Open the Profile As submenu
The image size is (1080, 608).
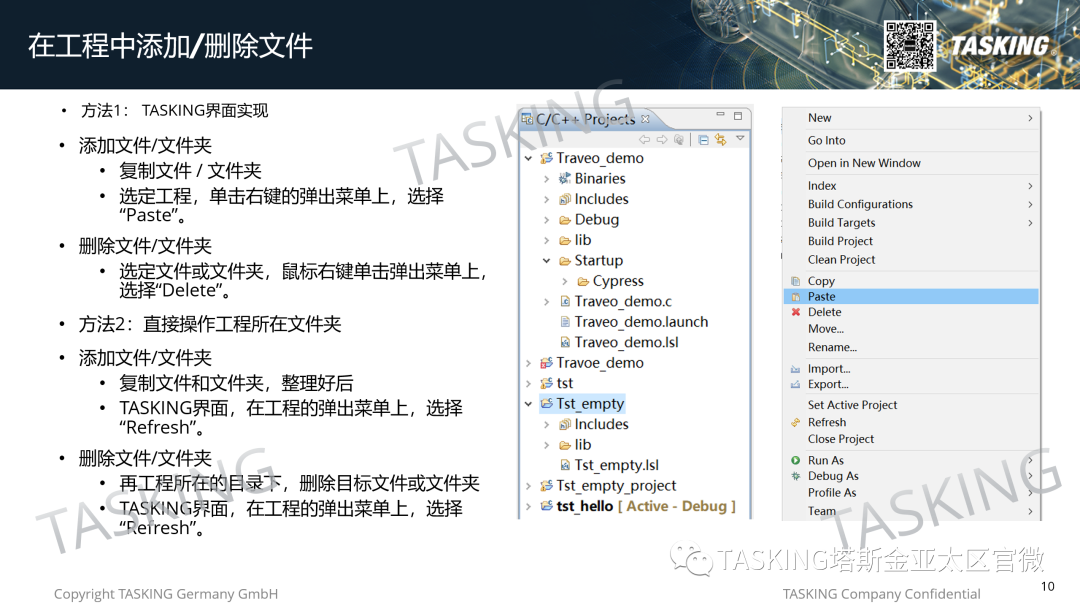click(911, 493)
